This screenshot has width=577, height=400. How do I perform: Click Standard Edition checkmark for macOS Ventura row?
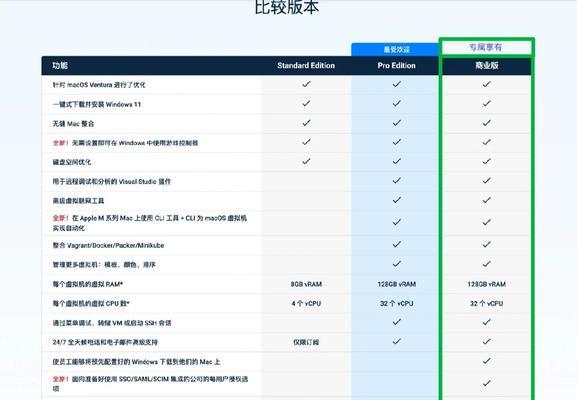pyautogui.click(x=306, y=84)
